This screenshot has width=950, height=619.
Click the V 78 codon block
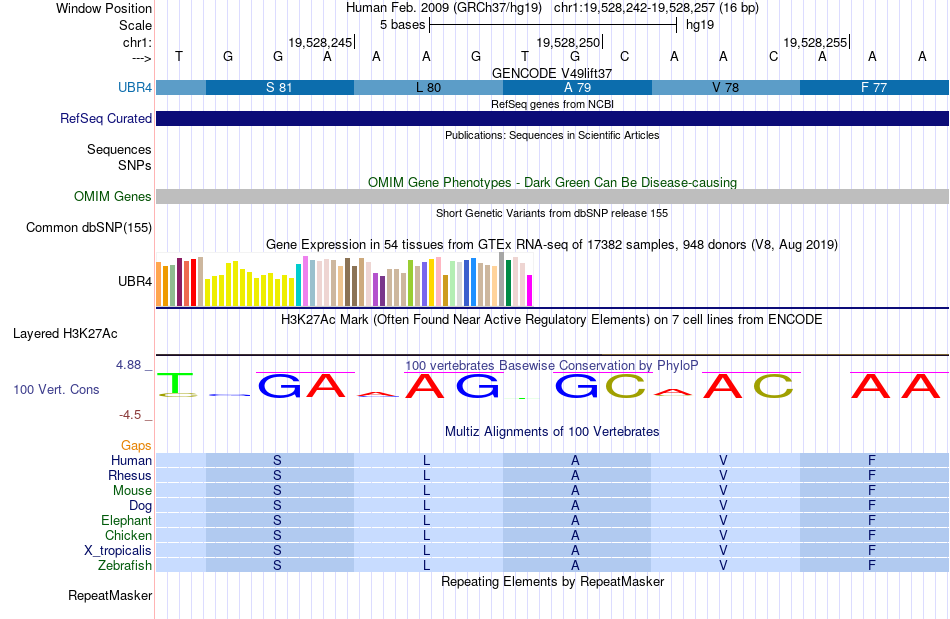pos(726,87)
